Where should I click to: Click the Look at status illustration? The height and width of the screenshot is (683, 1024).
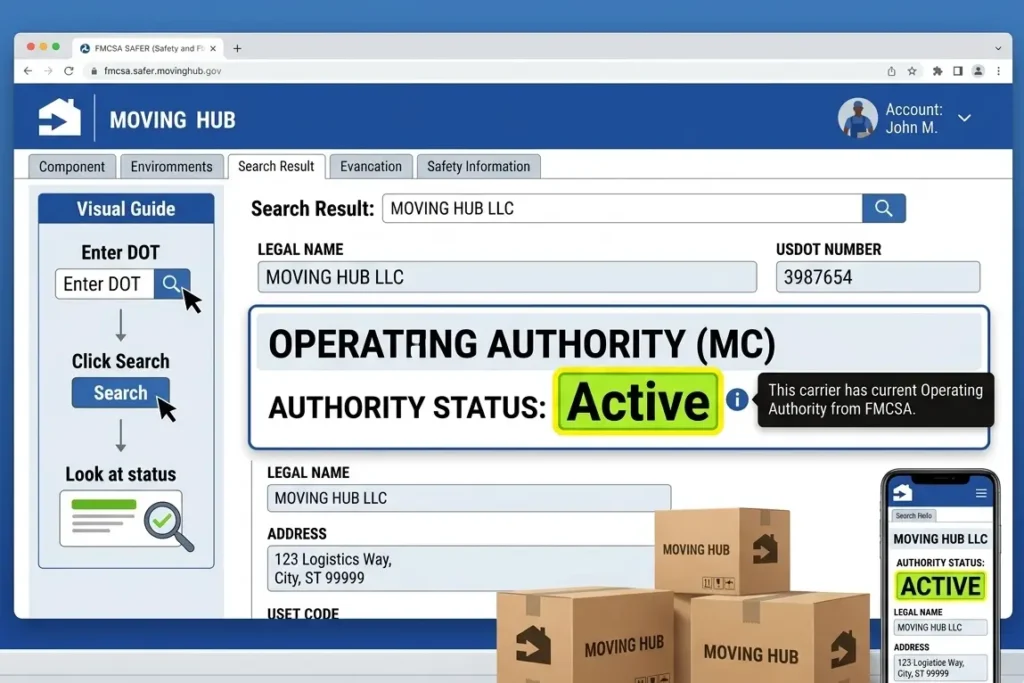126,520
